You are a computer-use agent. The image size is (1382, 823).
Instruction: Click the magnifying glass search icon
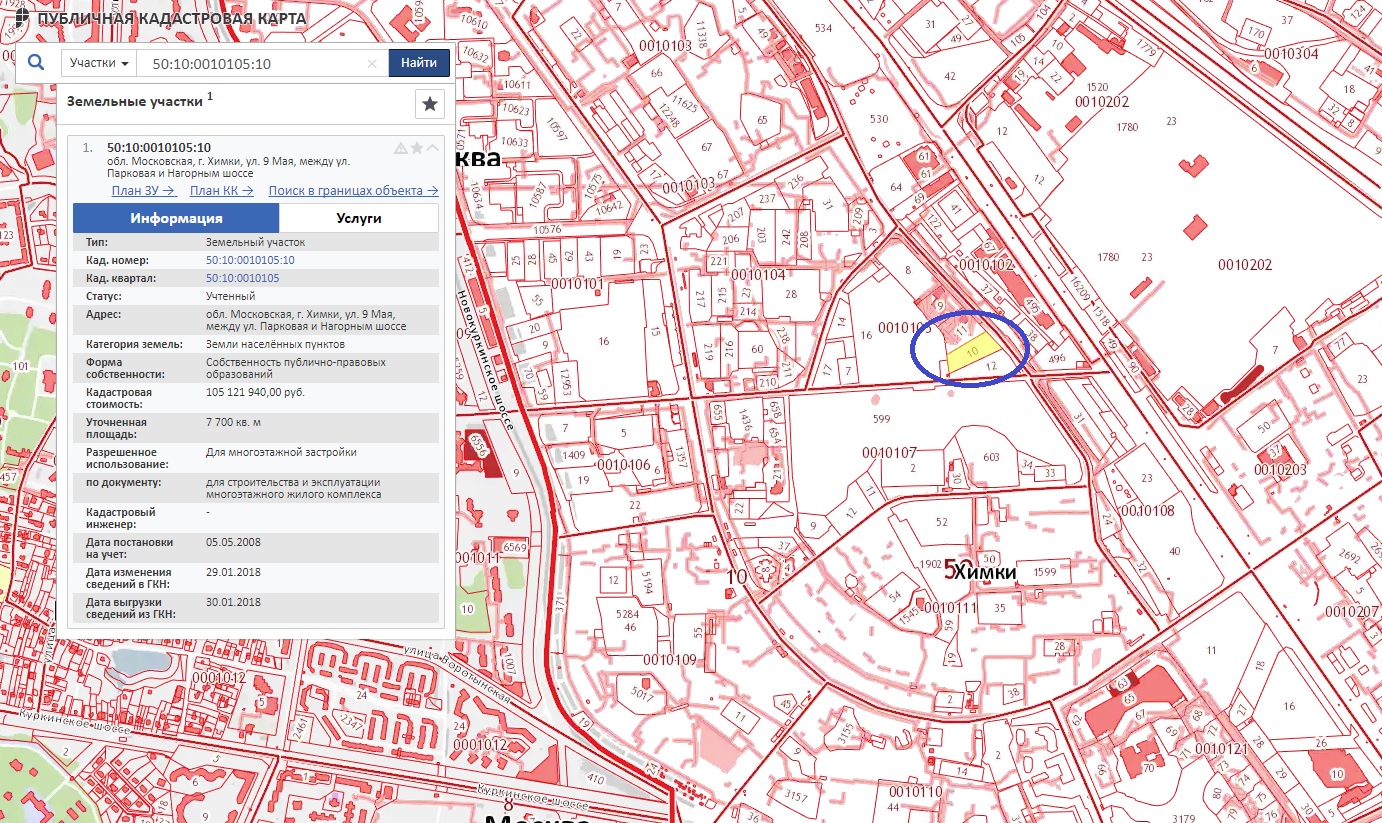(x=36, y=63)
